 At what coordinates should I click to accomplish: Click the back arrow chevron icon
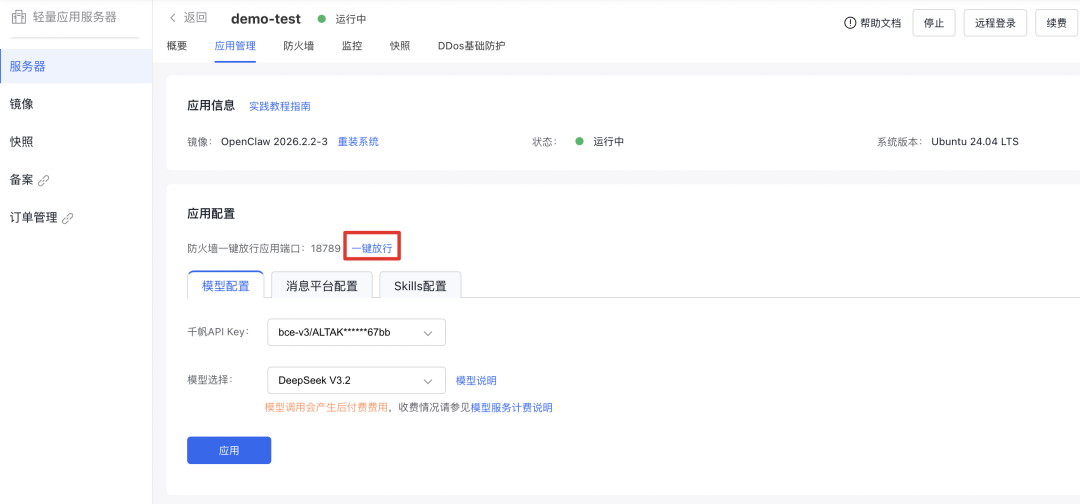(172, 18)
